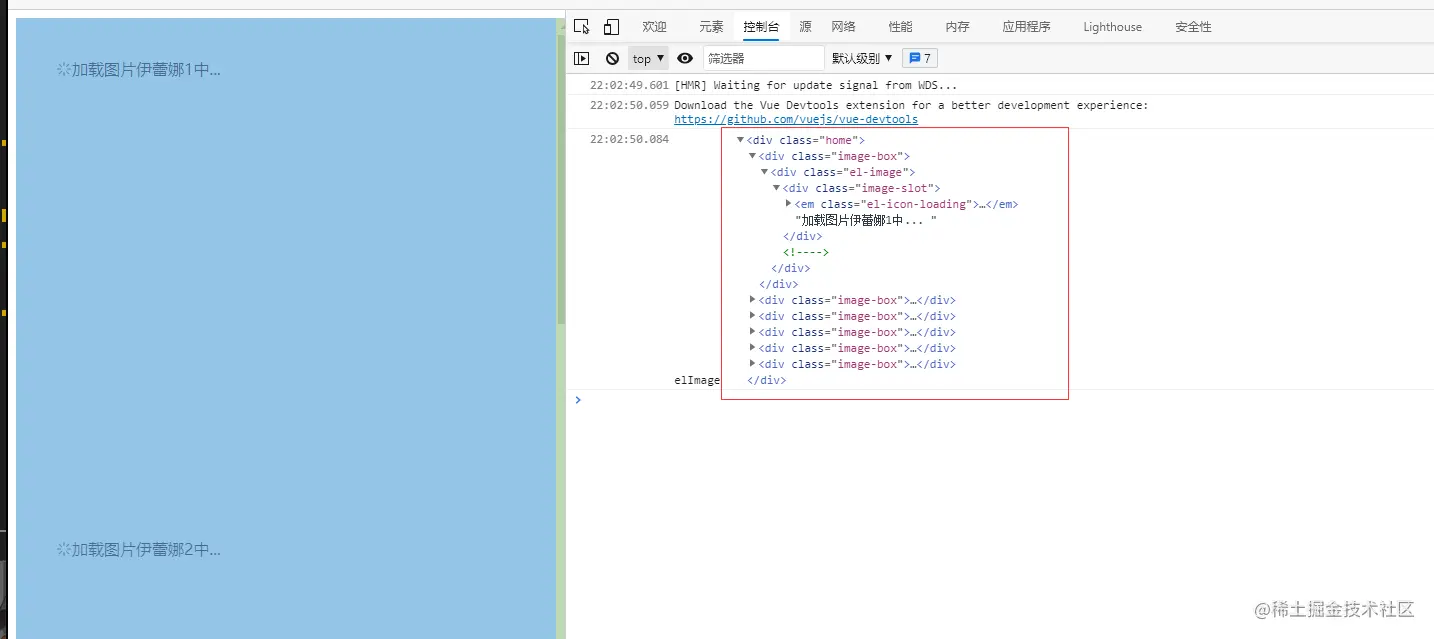Screen dimensions: 1434x639
Task: Open the 源 tab
Action: pyautogui.click(x=805, y=27)
